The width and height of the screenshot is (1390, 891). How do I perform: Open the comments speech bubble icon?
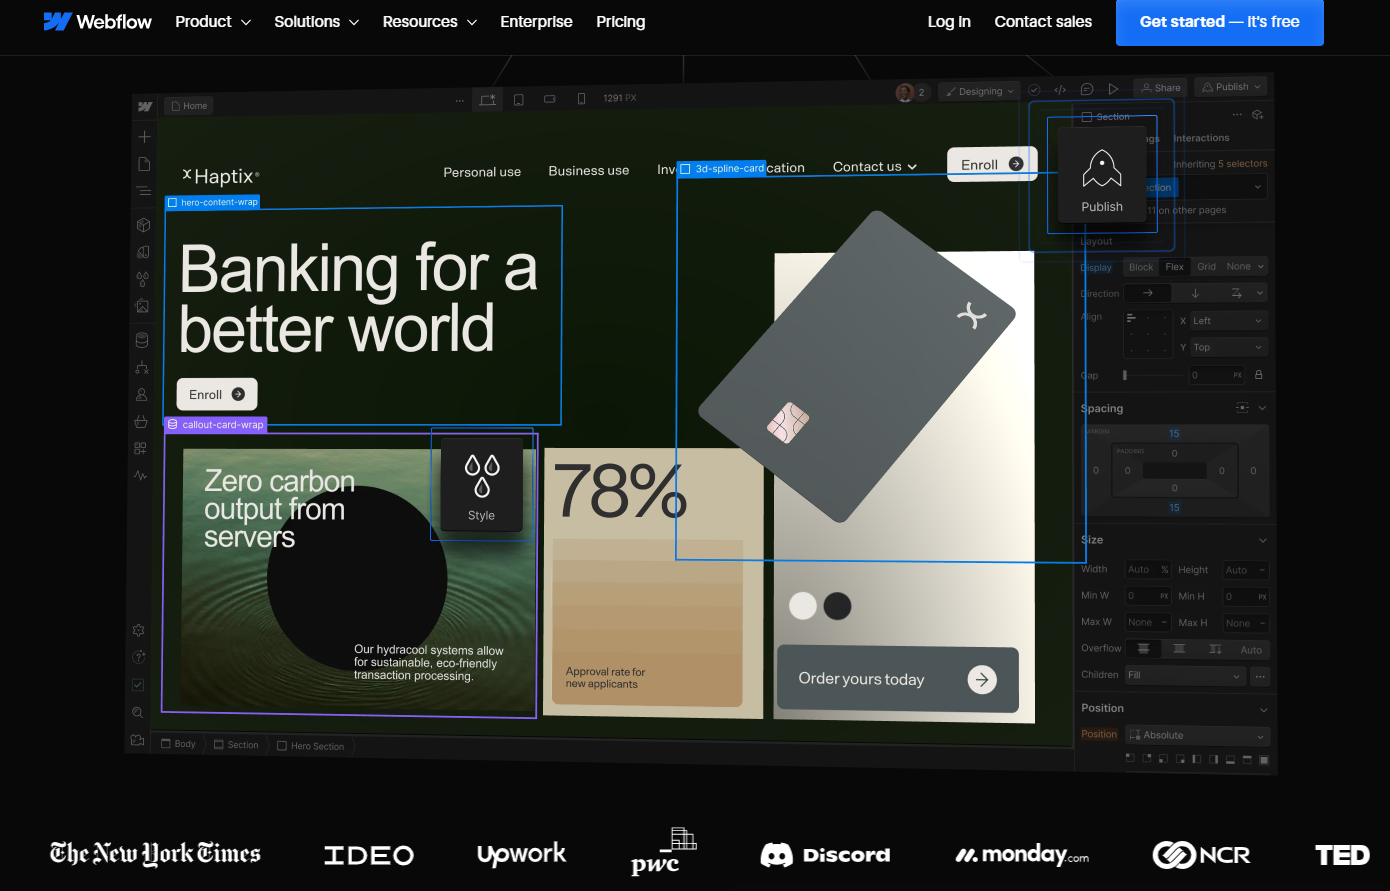(1087, 89)
